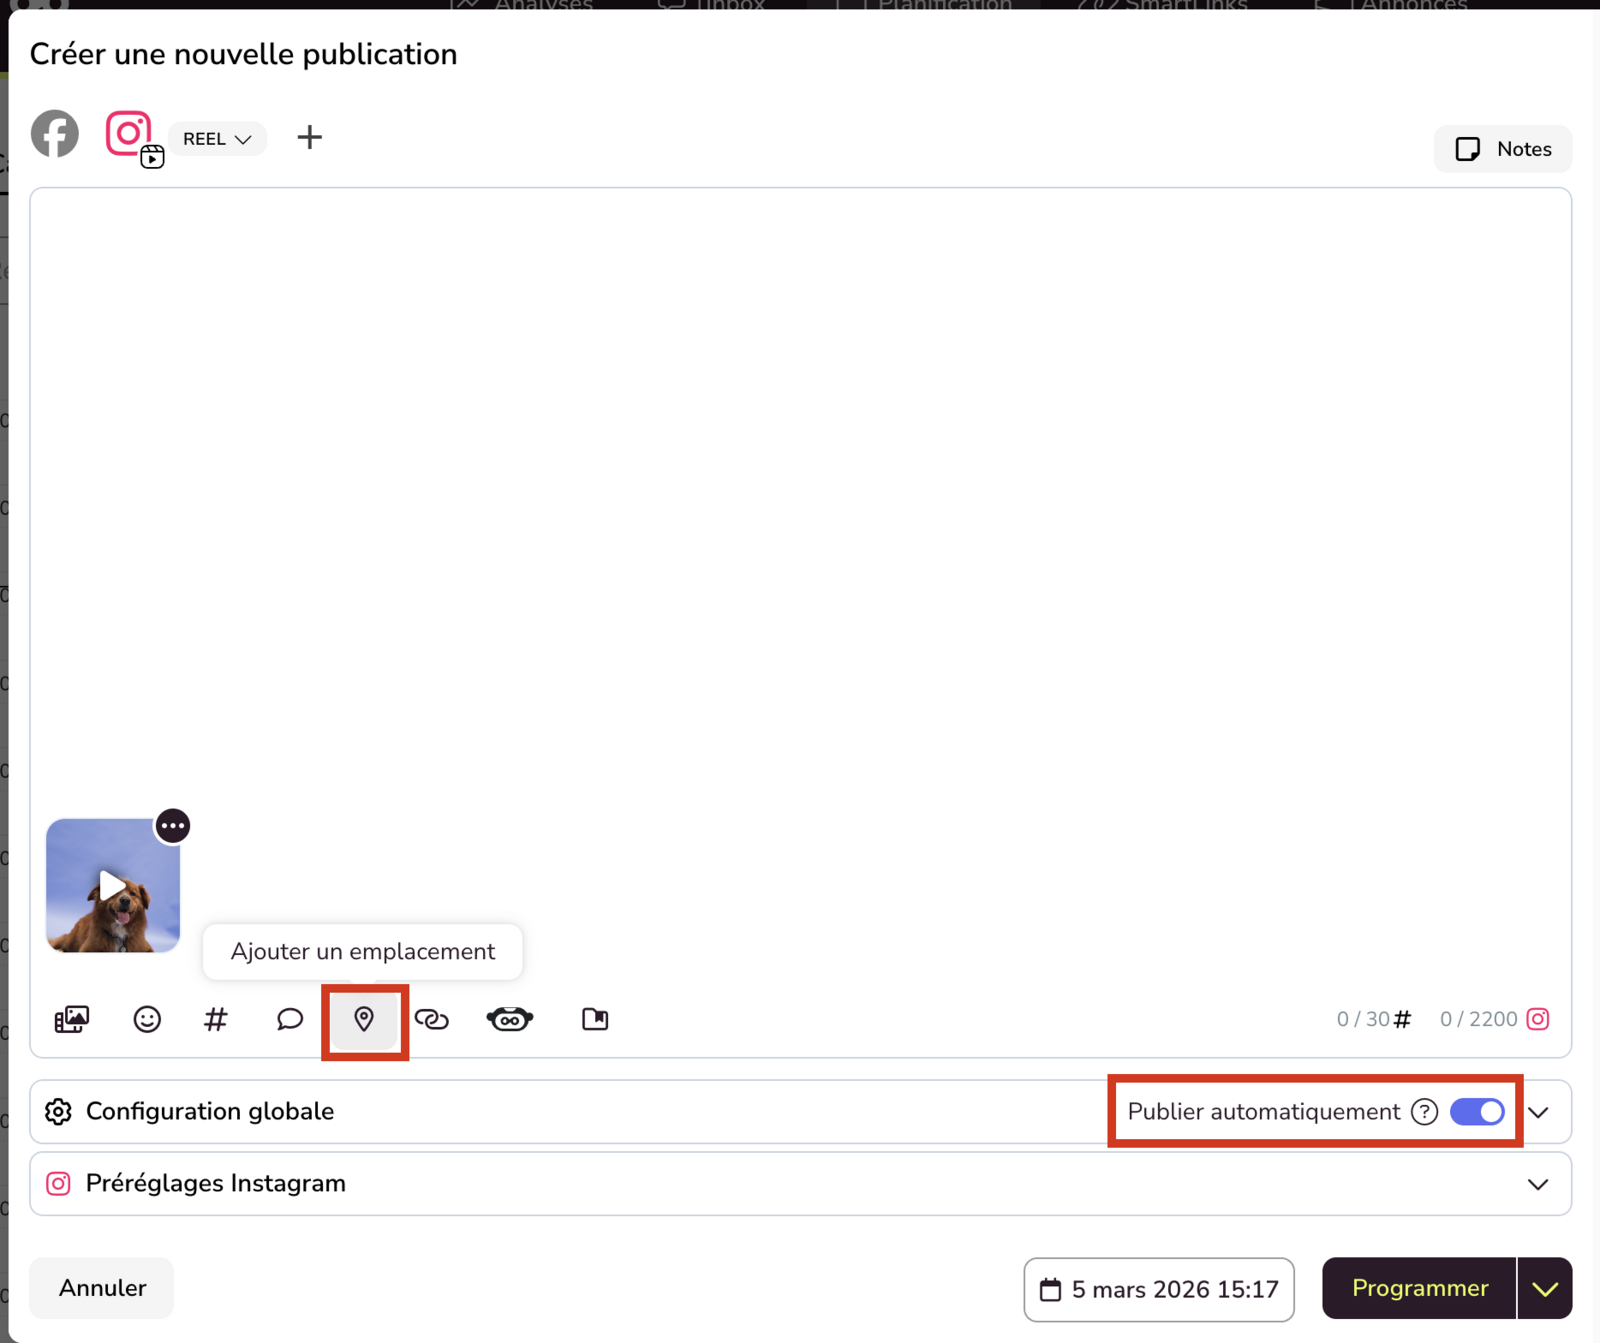Click the bookmark folder icon
This screenshot has width=1600, height=1343.
(x=595, y=1019)
